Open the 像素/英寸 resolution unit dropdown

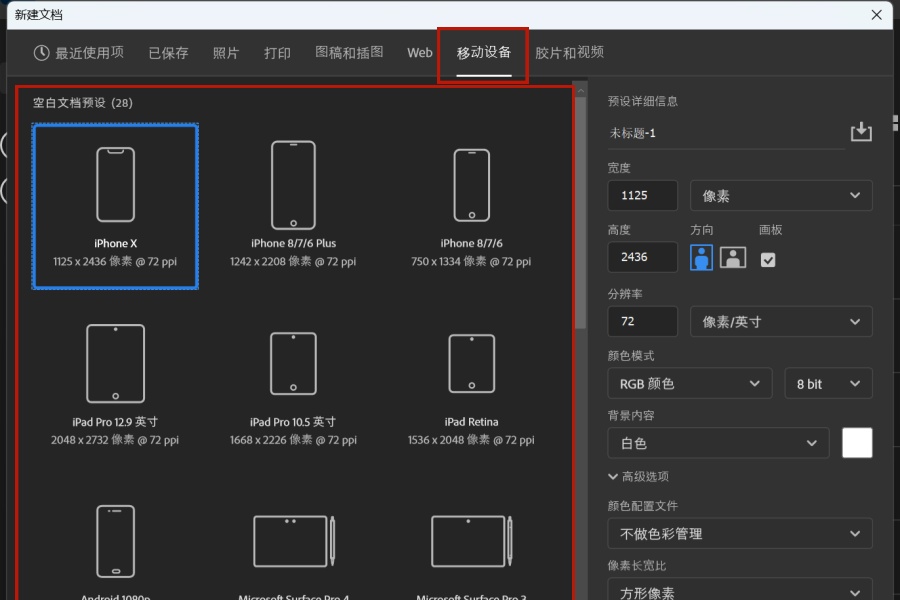point(781,322)
